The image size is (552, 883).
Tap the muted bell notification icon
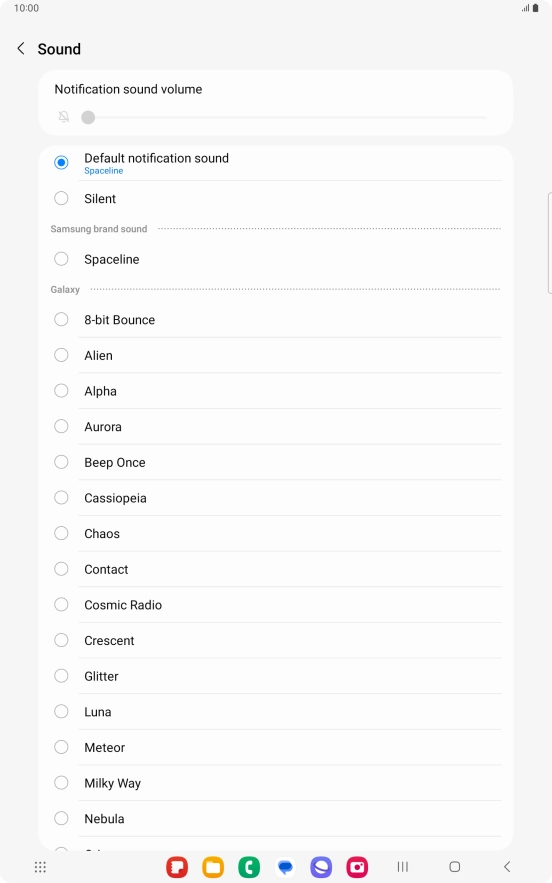point(64,117)
